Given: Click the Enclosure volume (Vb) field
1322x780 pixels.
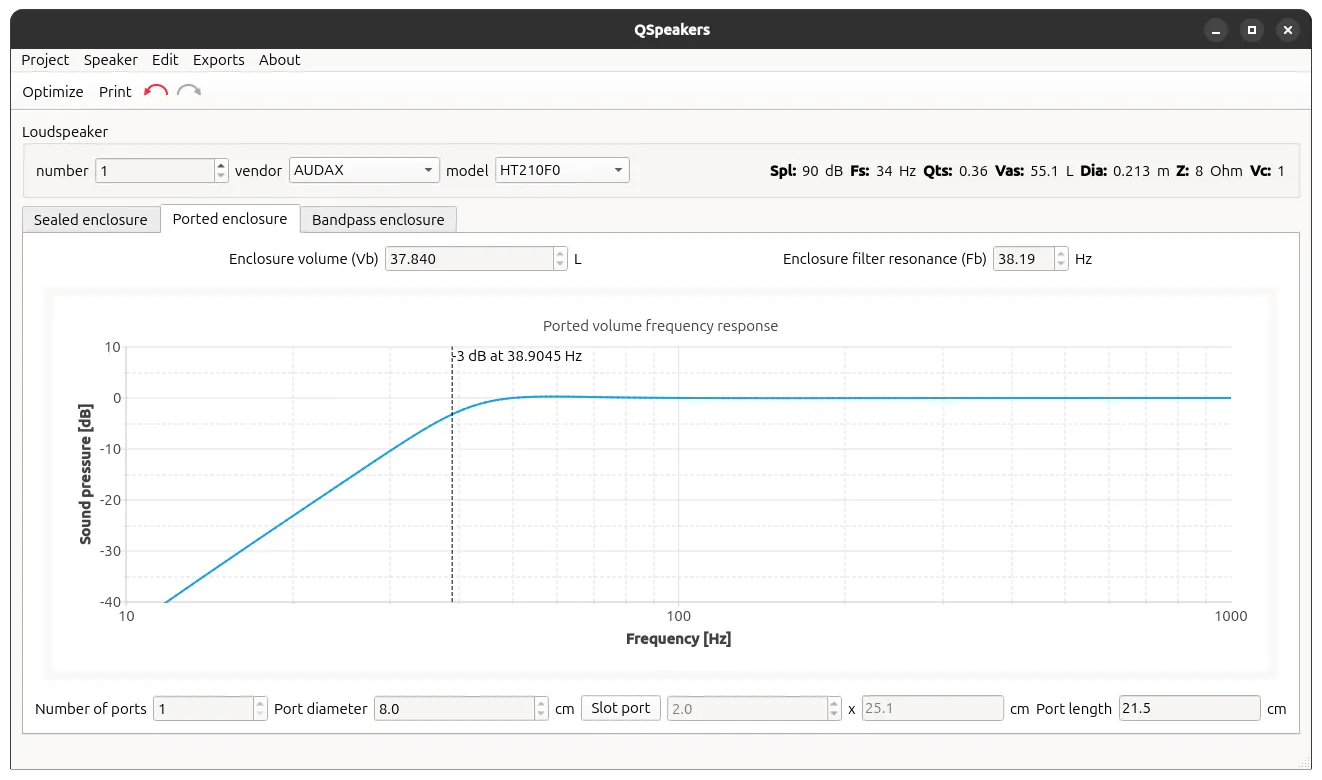Looking at the screenshot, I should click(x=469, y=259).
